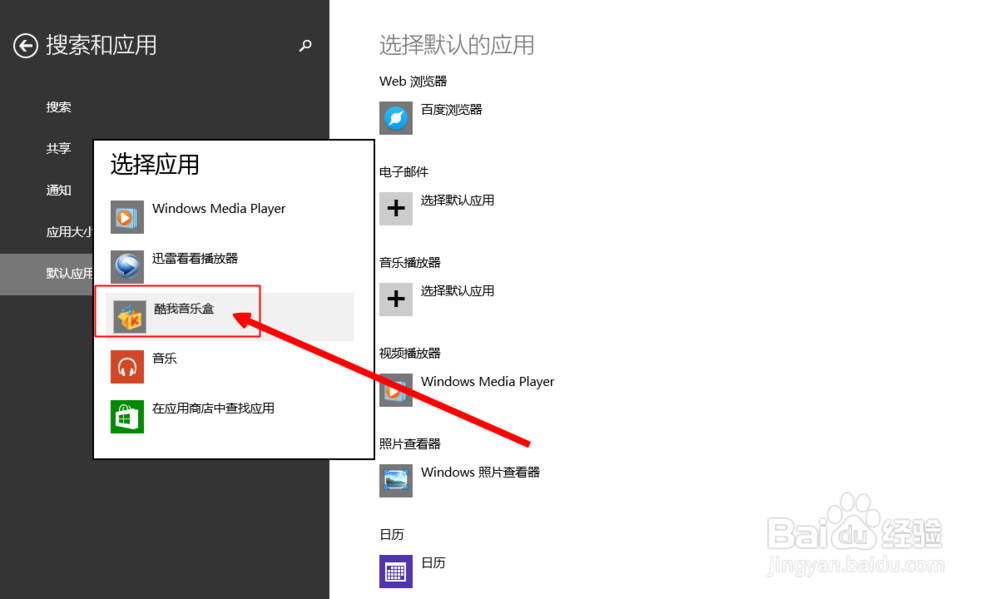The image size is (1000, 599).
Task: Choose default app for 音乐播放器
Action: 457,291
